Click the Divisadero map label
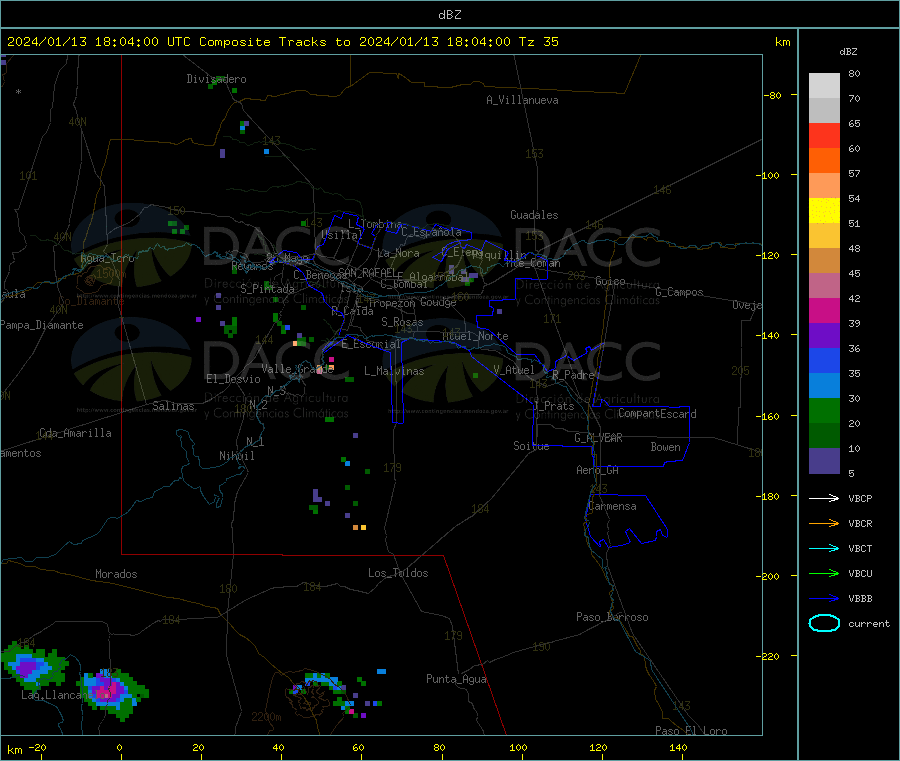Image resolution: width=900 pixels, height=761 pixels. 216,79
